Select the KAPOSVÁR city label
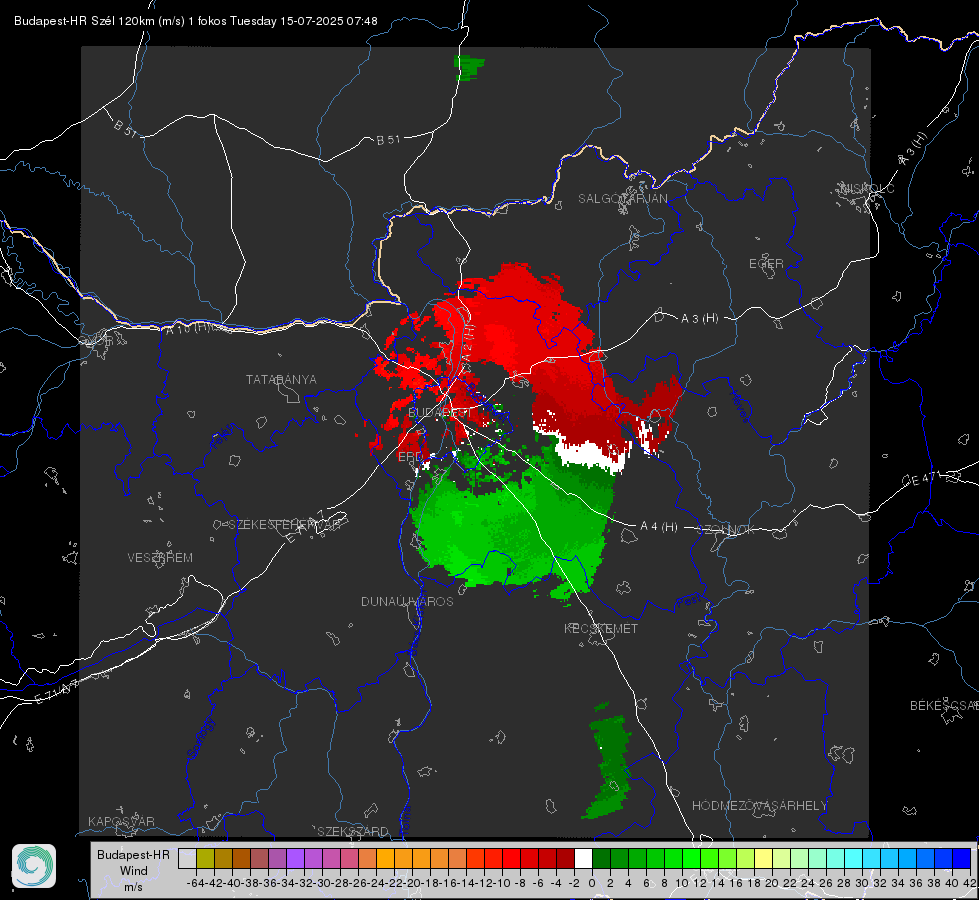 coord(121,821)
